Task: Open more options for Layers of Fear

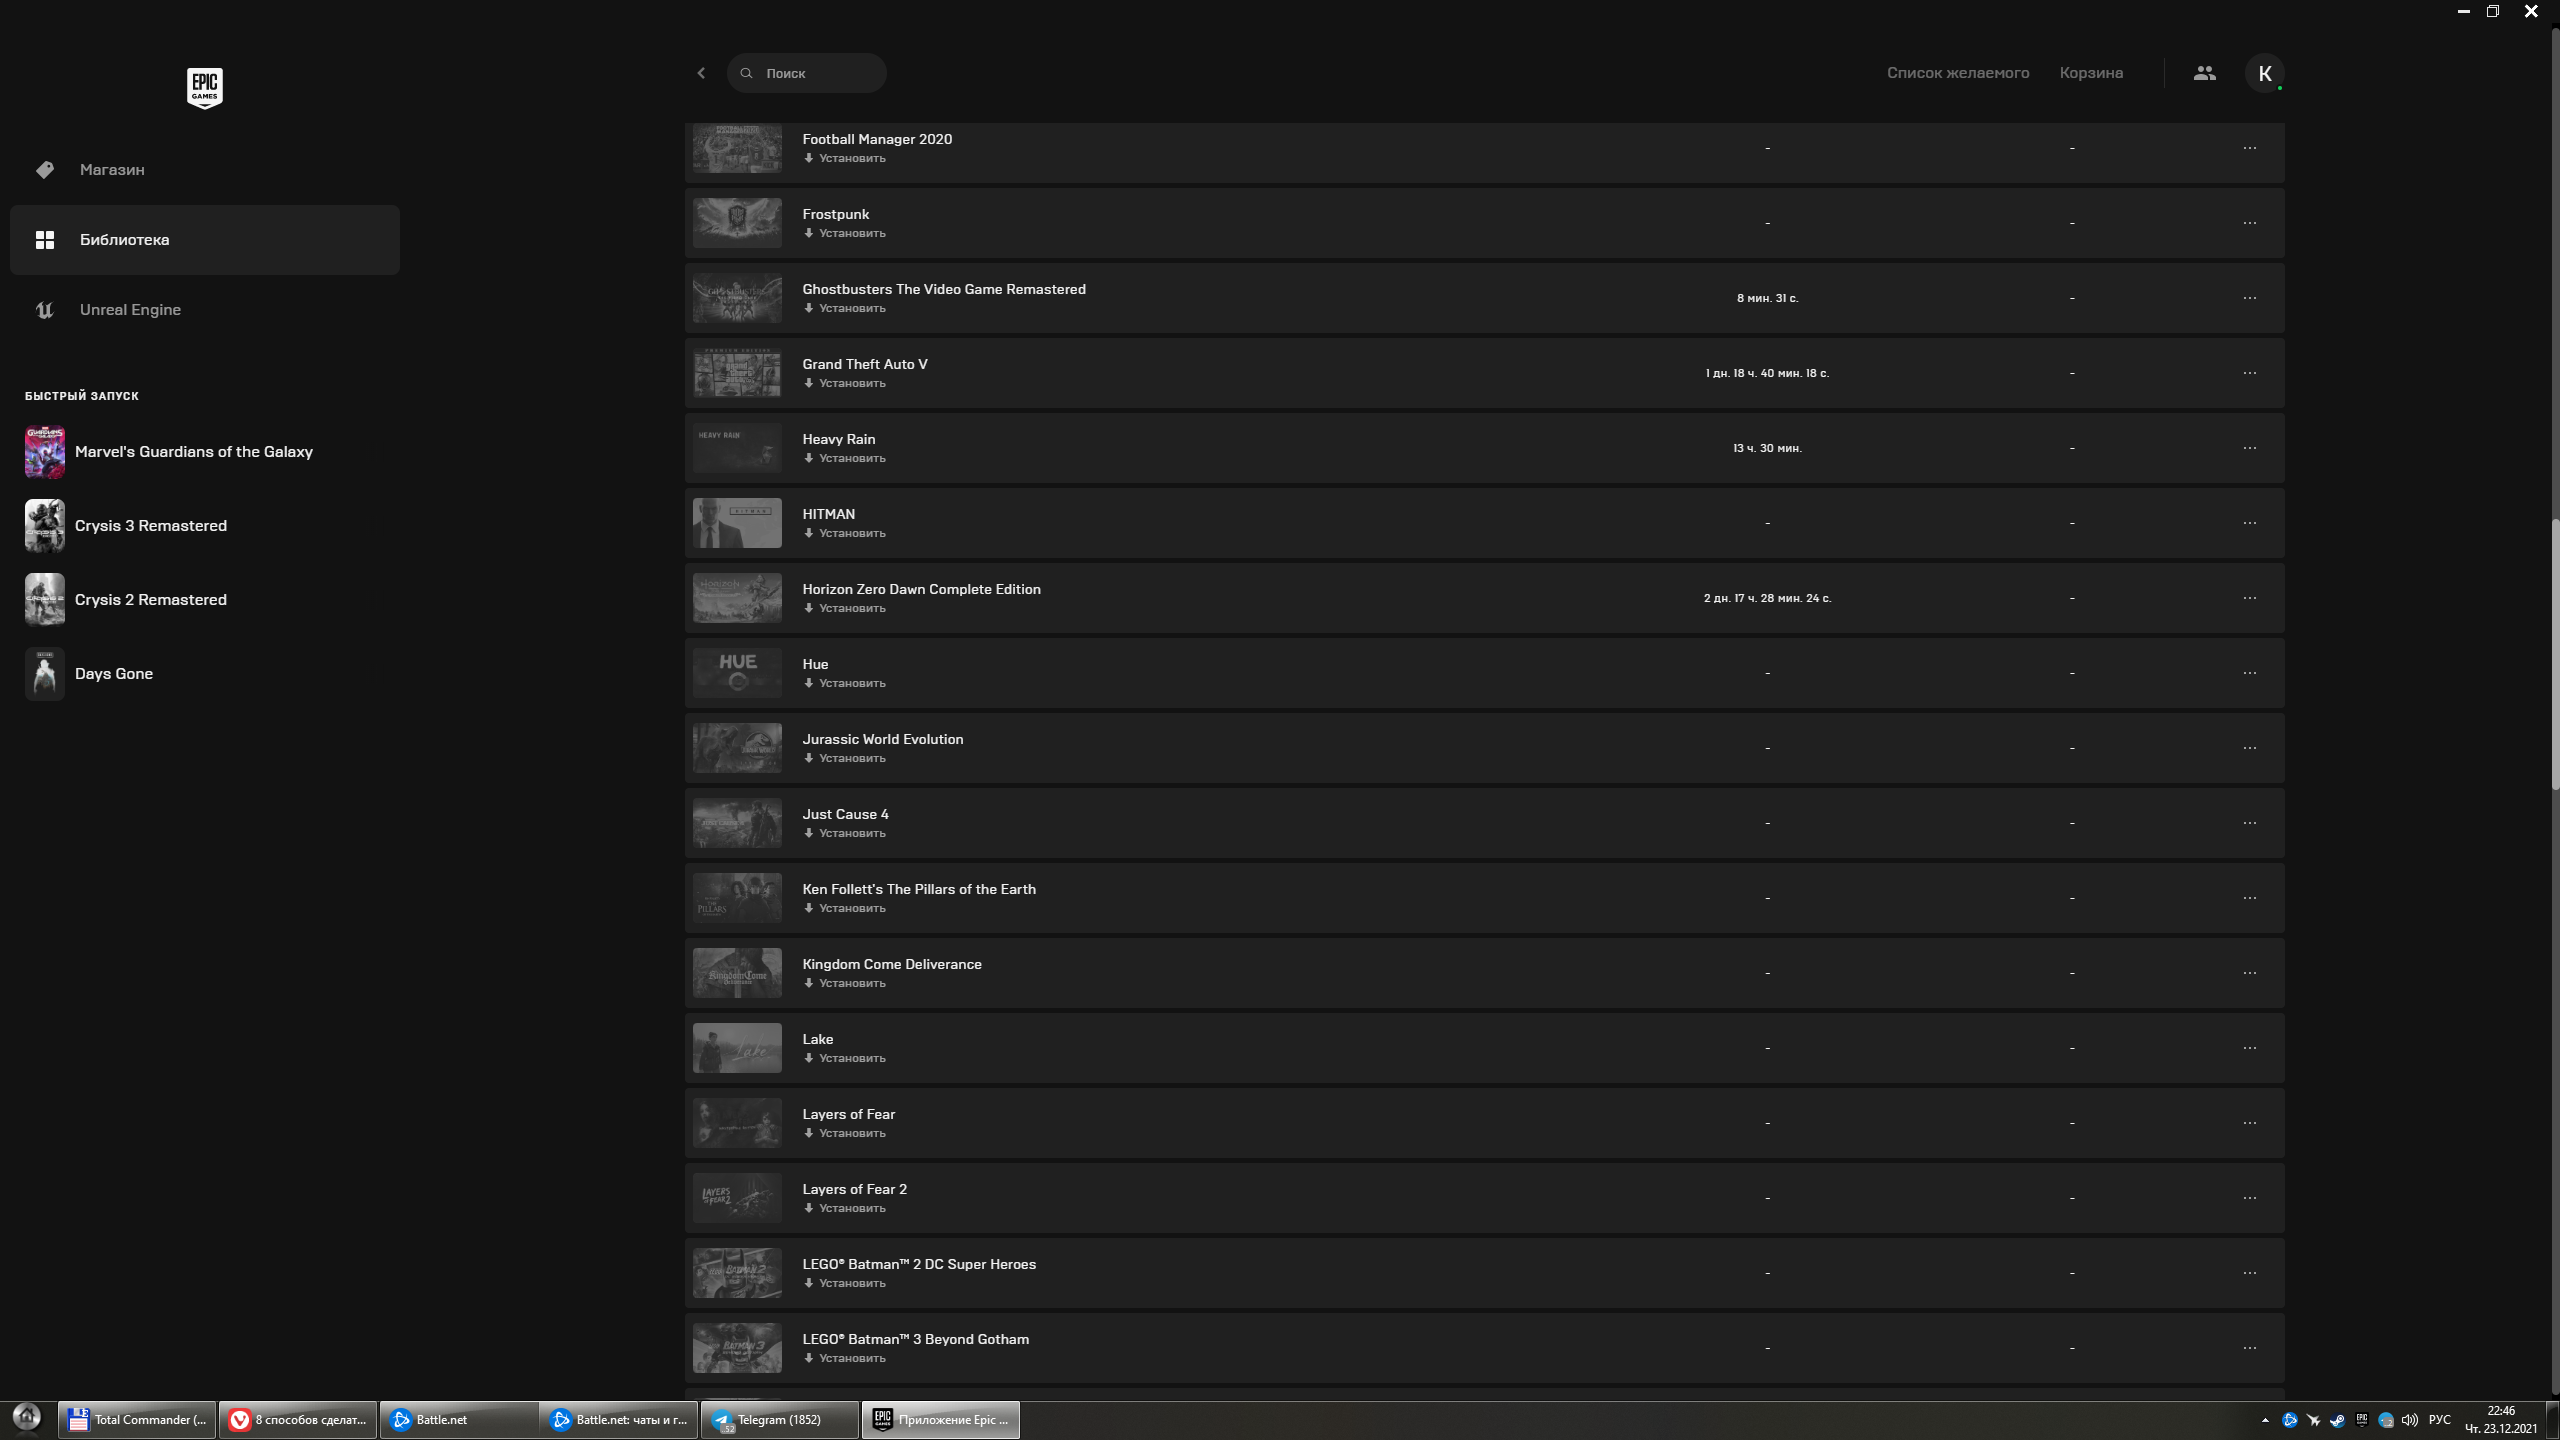Action: 2249,1123
